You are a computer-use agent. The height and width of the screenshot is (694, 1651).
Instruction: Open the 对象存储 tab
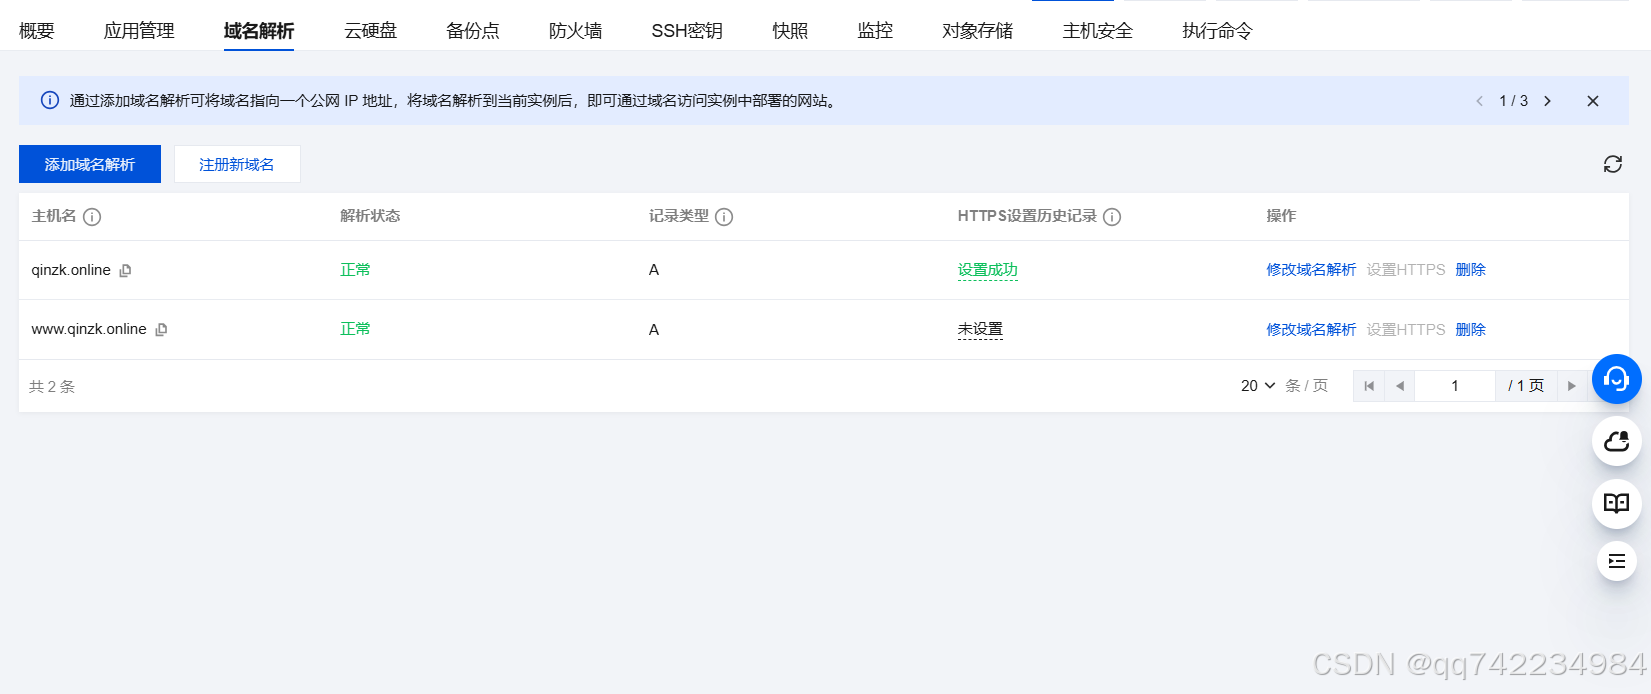[x=978, y=31]
